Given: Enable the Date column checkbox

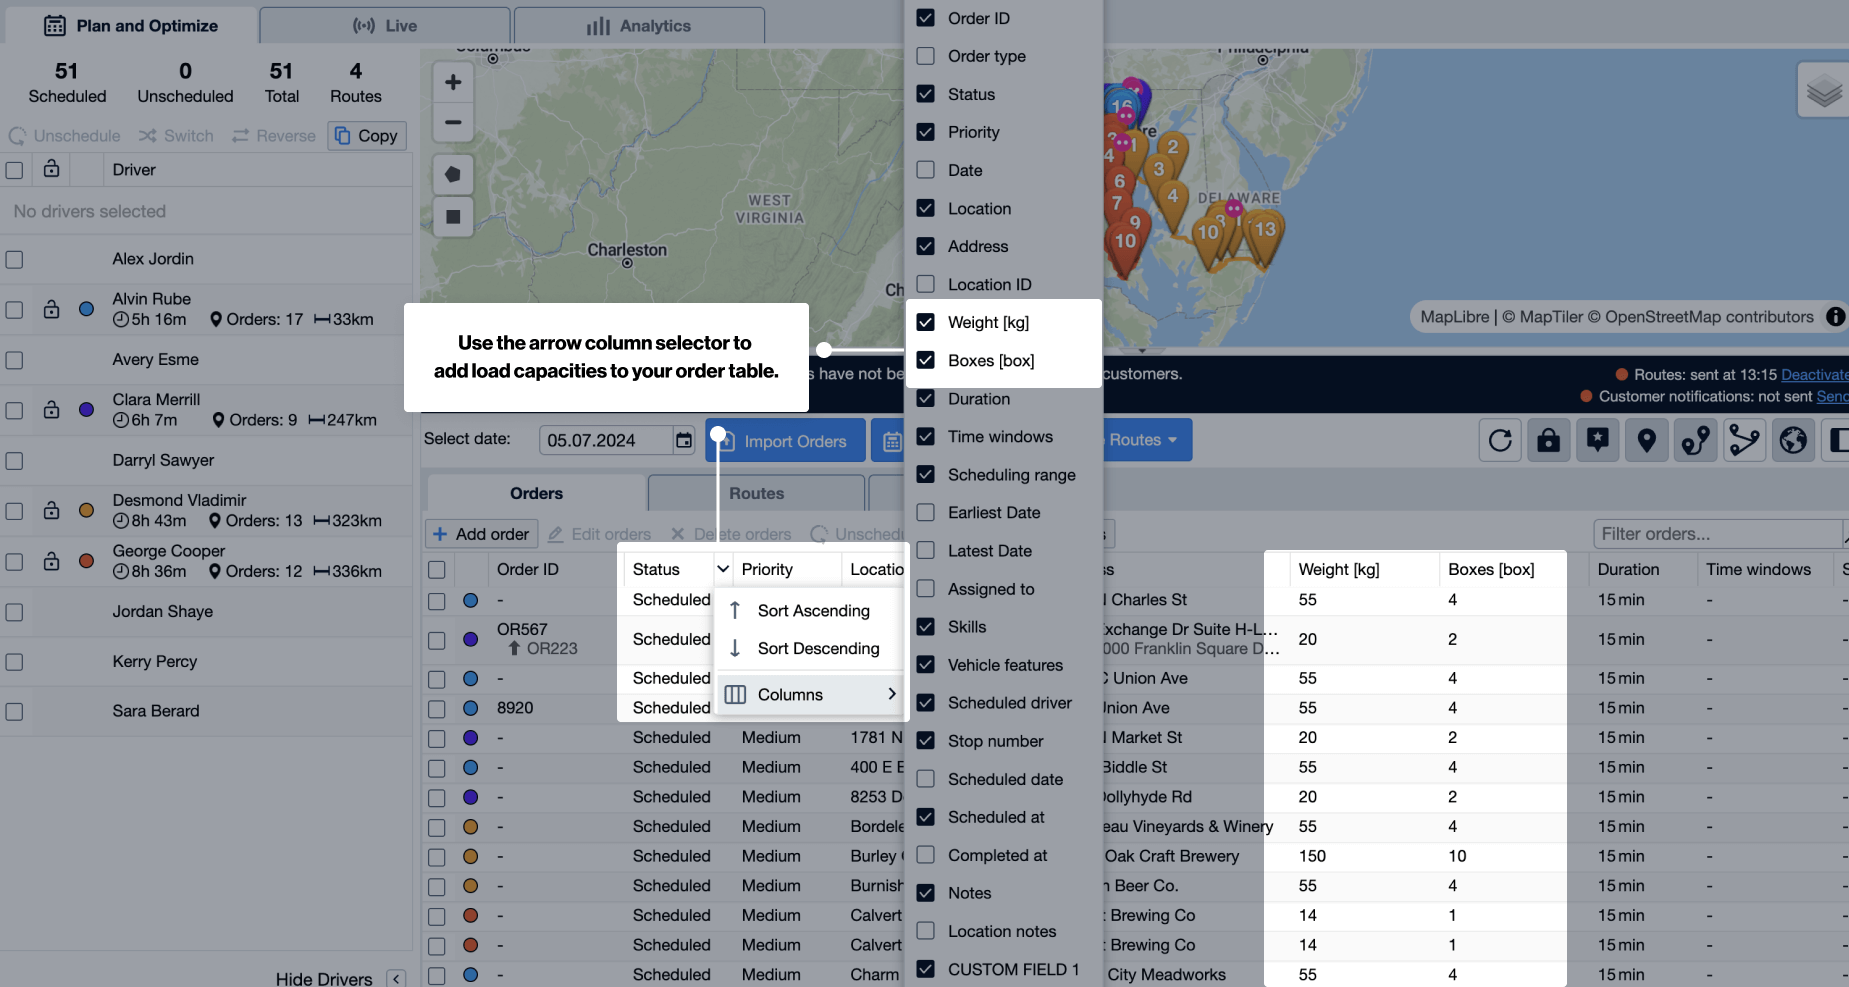Looking at the screenshot, I should tap(926, 170).
